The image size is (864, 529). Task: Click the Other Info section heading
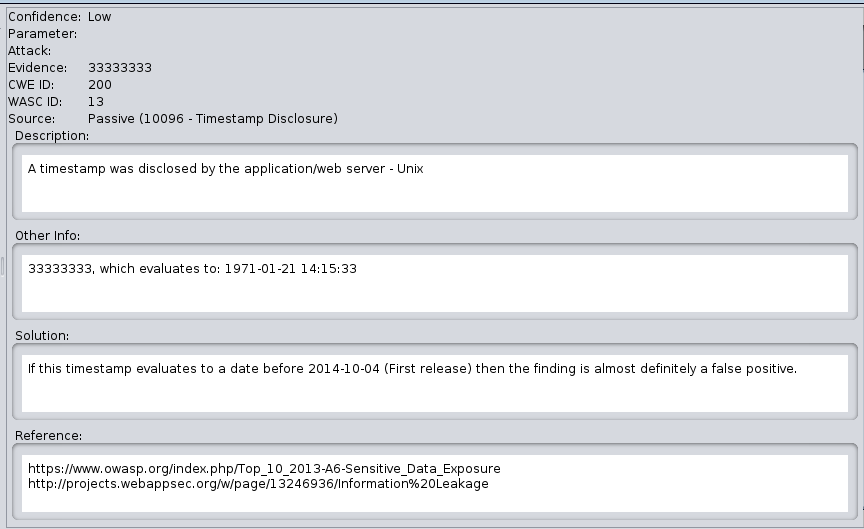47,236
